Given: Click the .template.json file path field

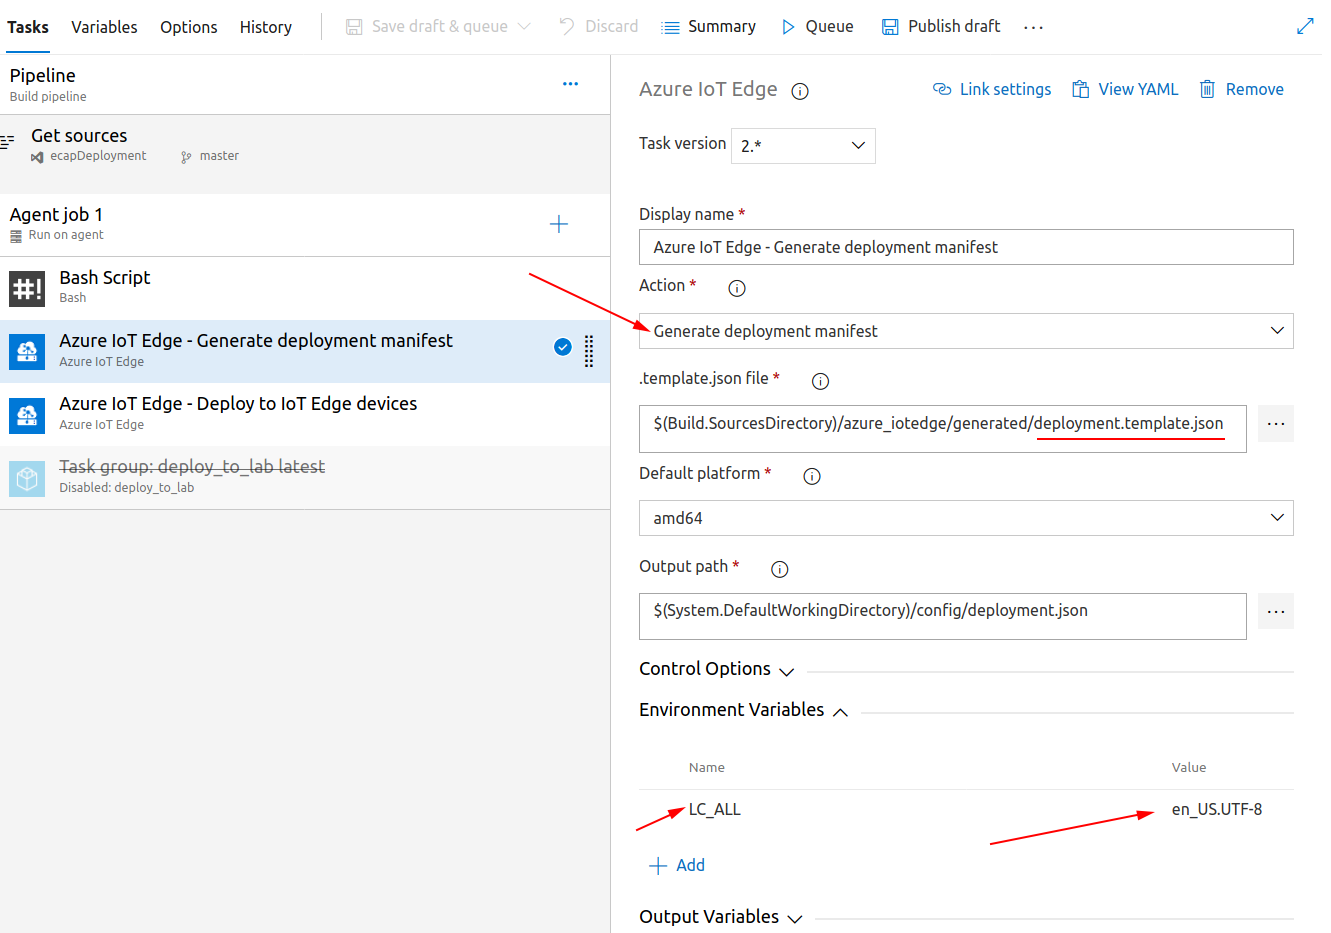Looking at the screenshot, I should click(x=943, y=428).
